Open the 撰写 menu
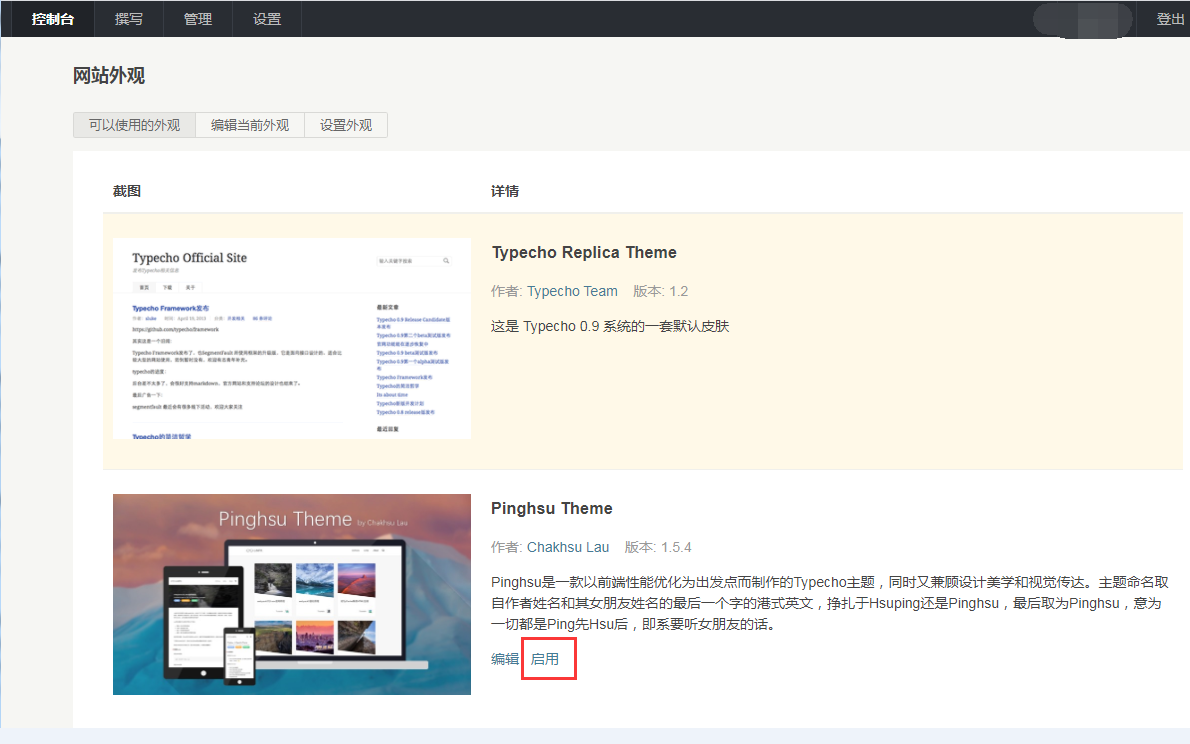Viewport: 1190px width, 744px height. (129, 19)
